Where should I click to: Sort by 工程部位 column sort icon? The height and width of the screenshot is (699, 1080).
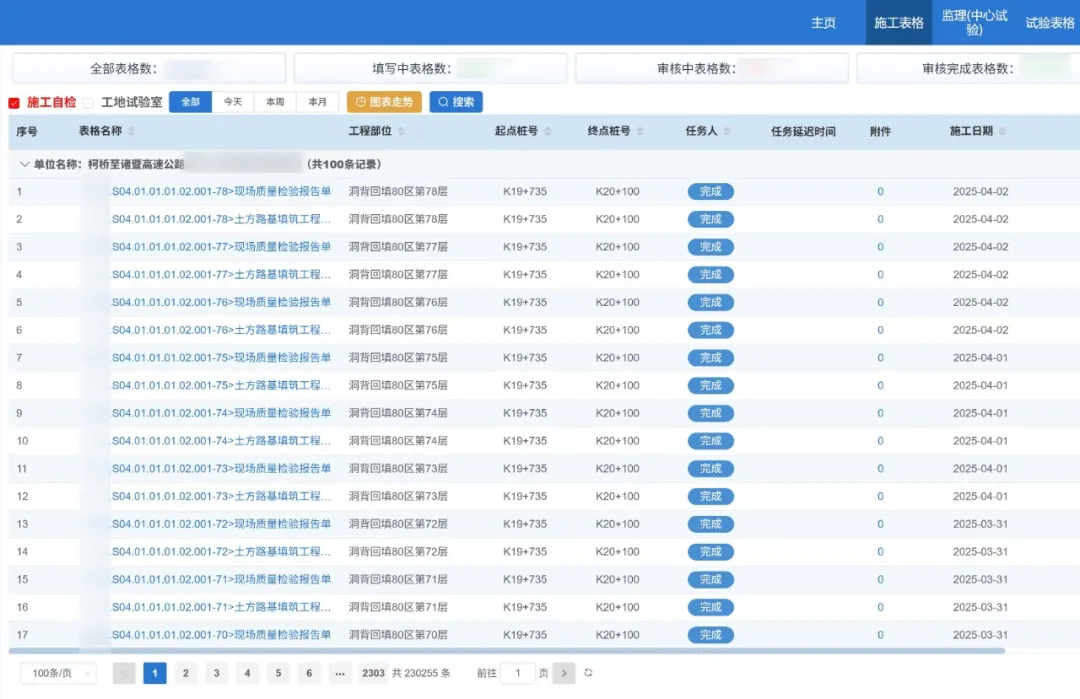(x=401, y=131)
